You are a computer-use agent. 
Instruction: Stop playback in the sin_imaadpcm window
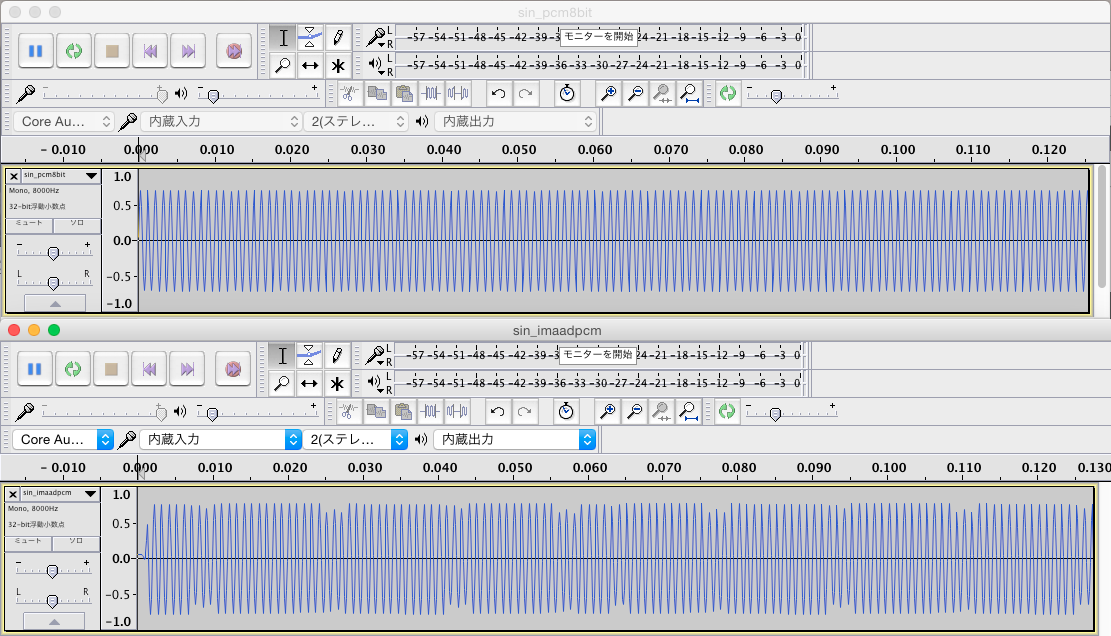111,369
